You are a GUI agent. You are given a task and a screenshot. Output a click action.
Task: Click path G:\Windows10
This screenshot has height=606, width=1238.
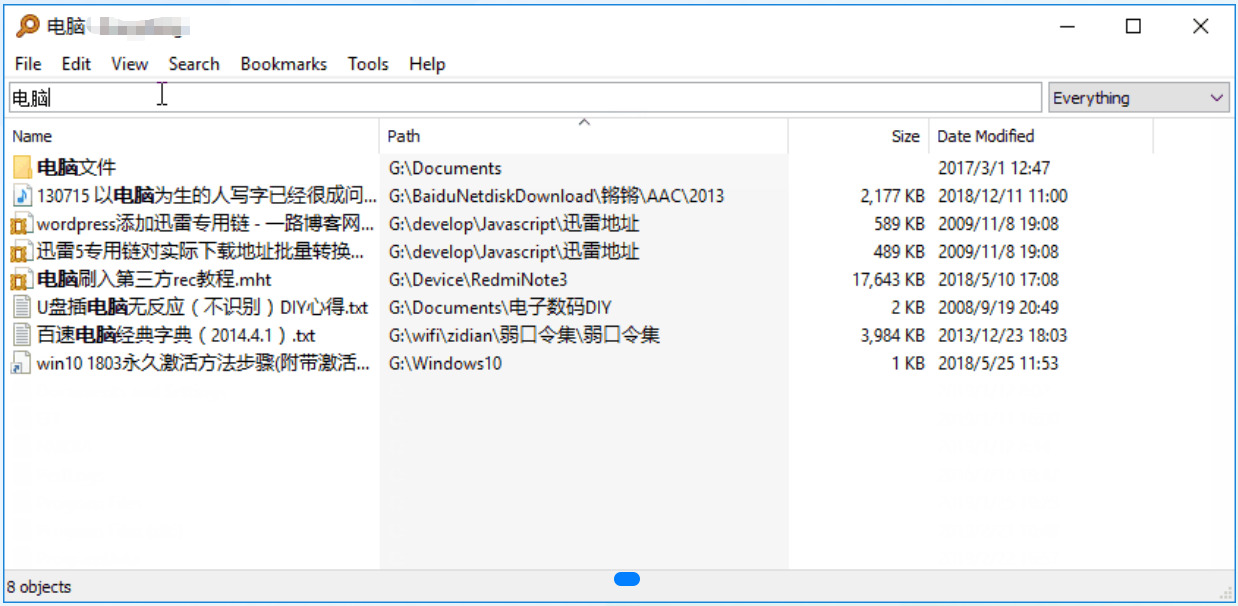tap(445, 364)
